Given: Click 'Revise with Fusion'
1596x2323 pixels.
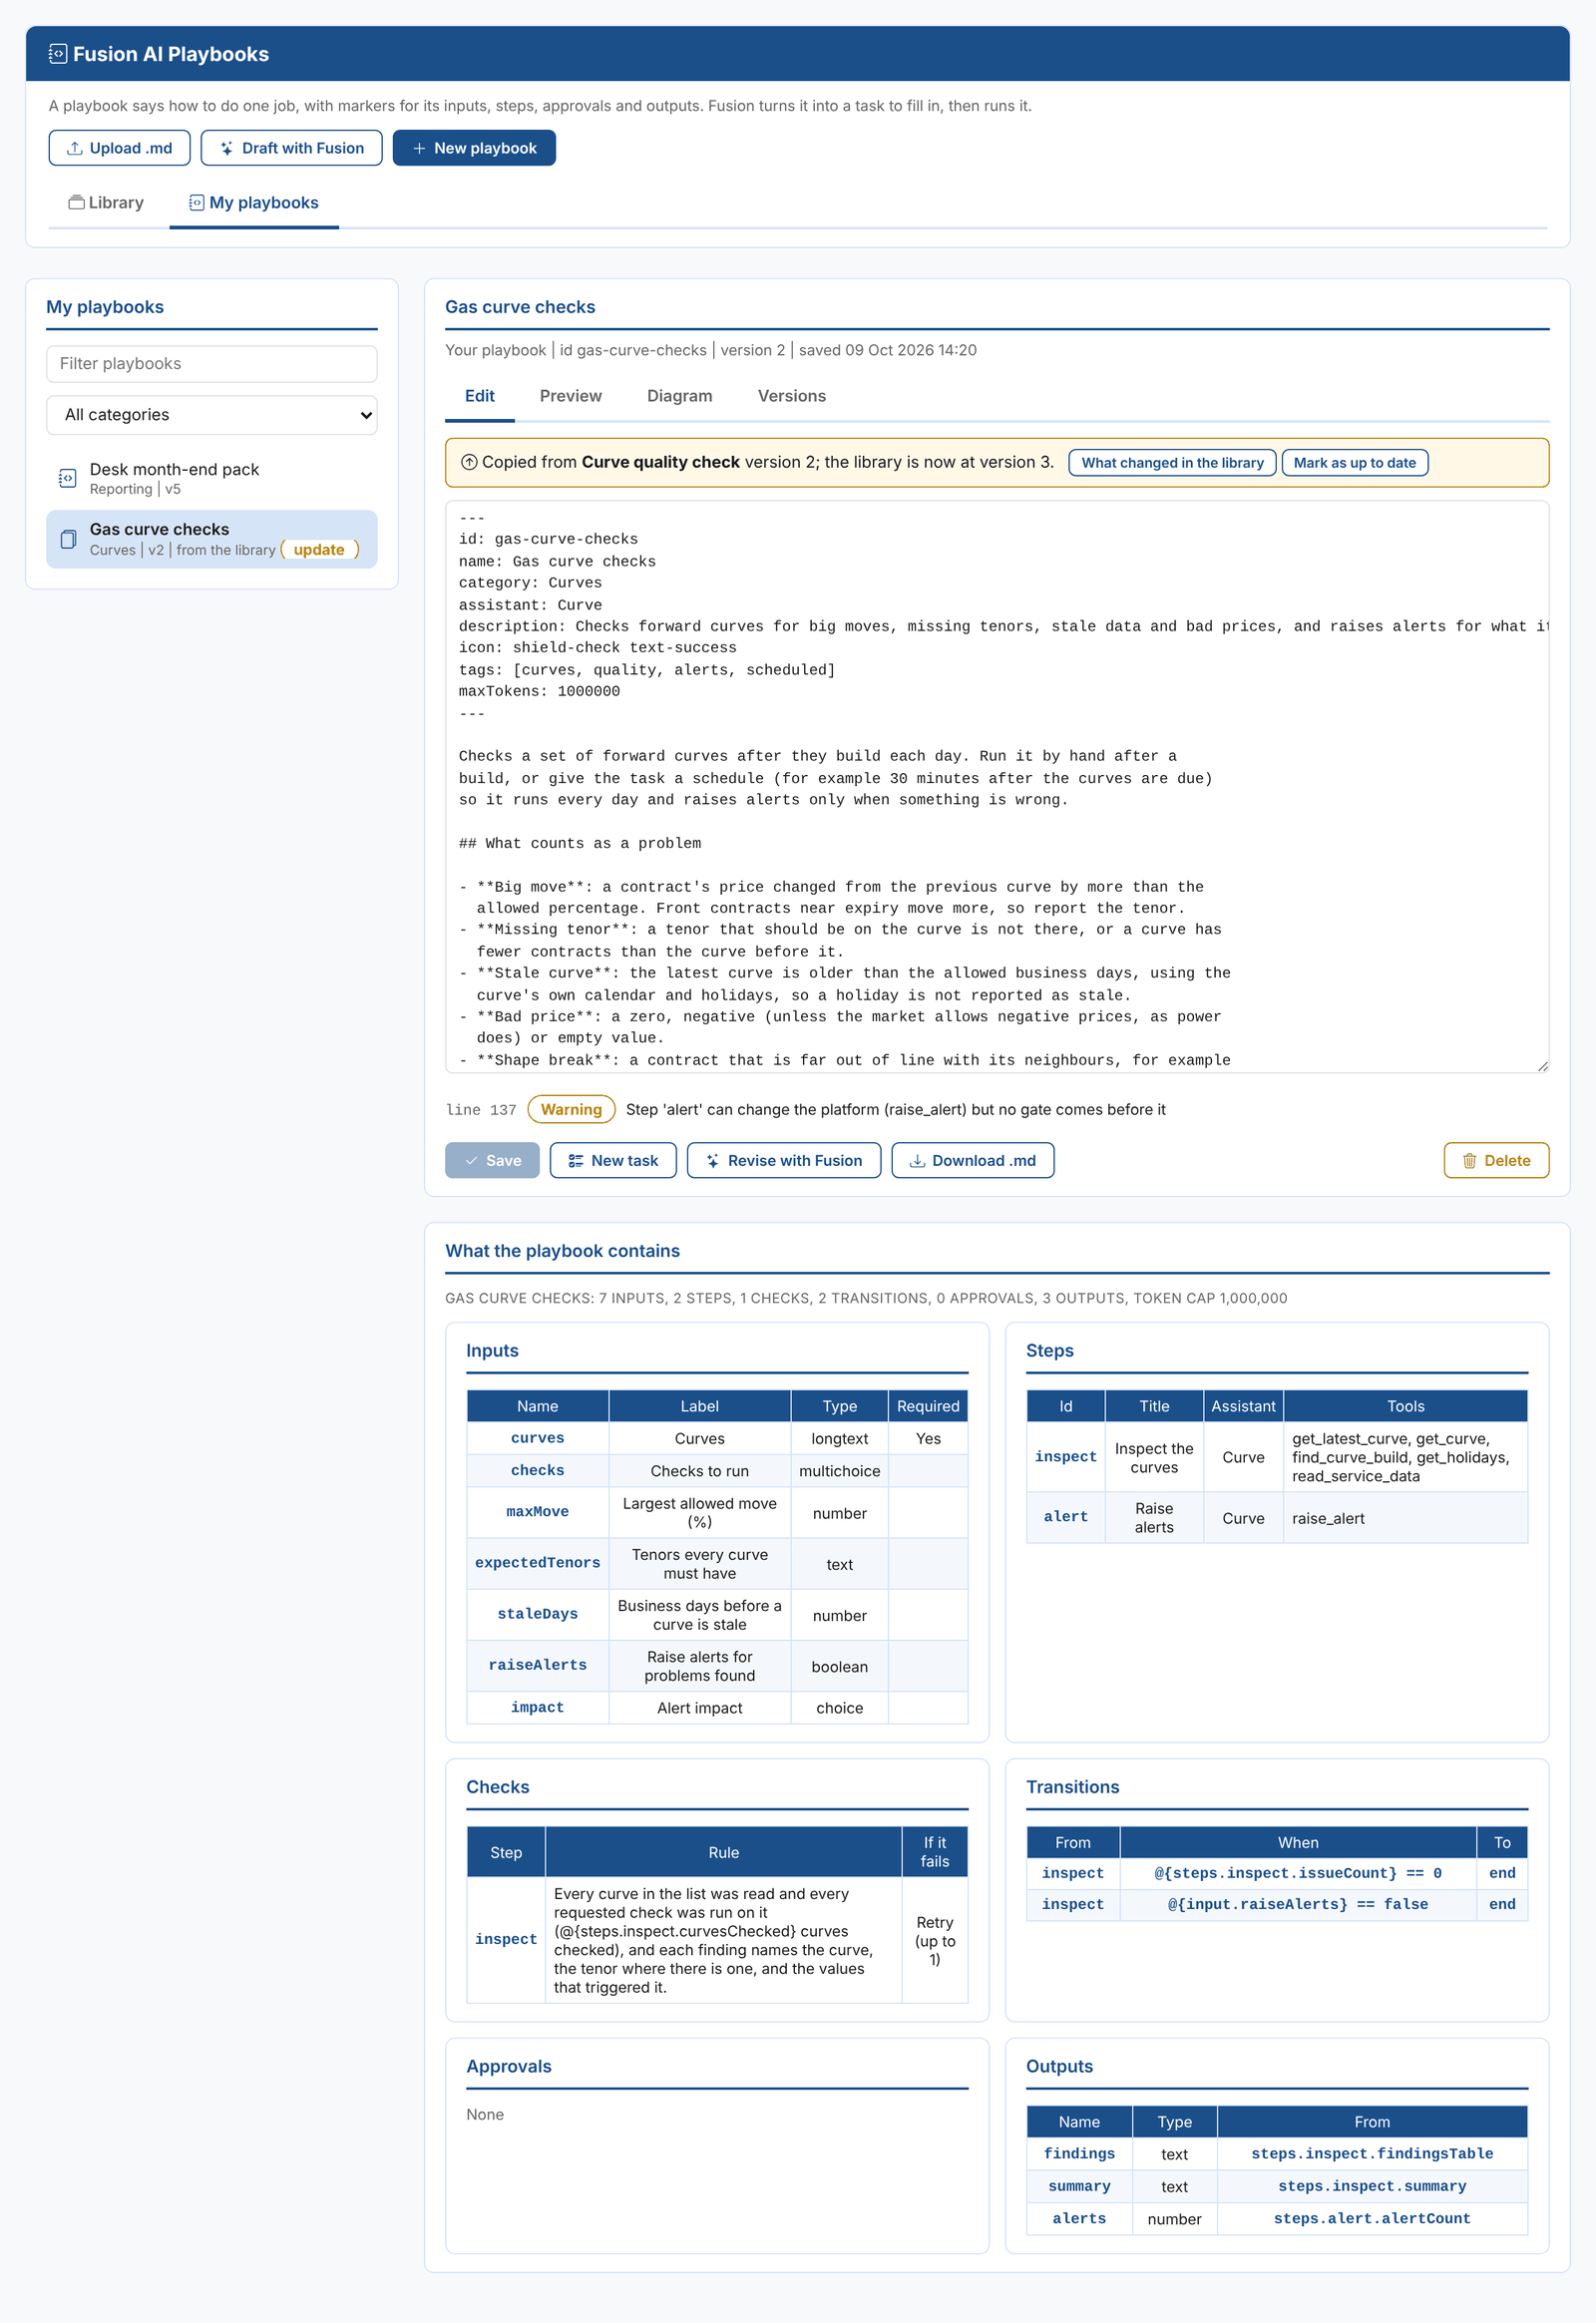Looking at the screenshot, I should click(x=784, y=1160).
